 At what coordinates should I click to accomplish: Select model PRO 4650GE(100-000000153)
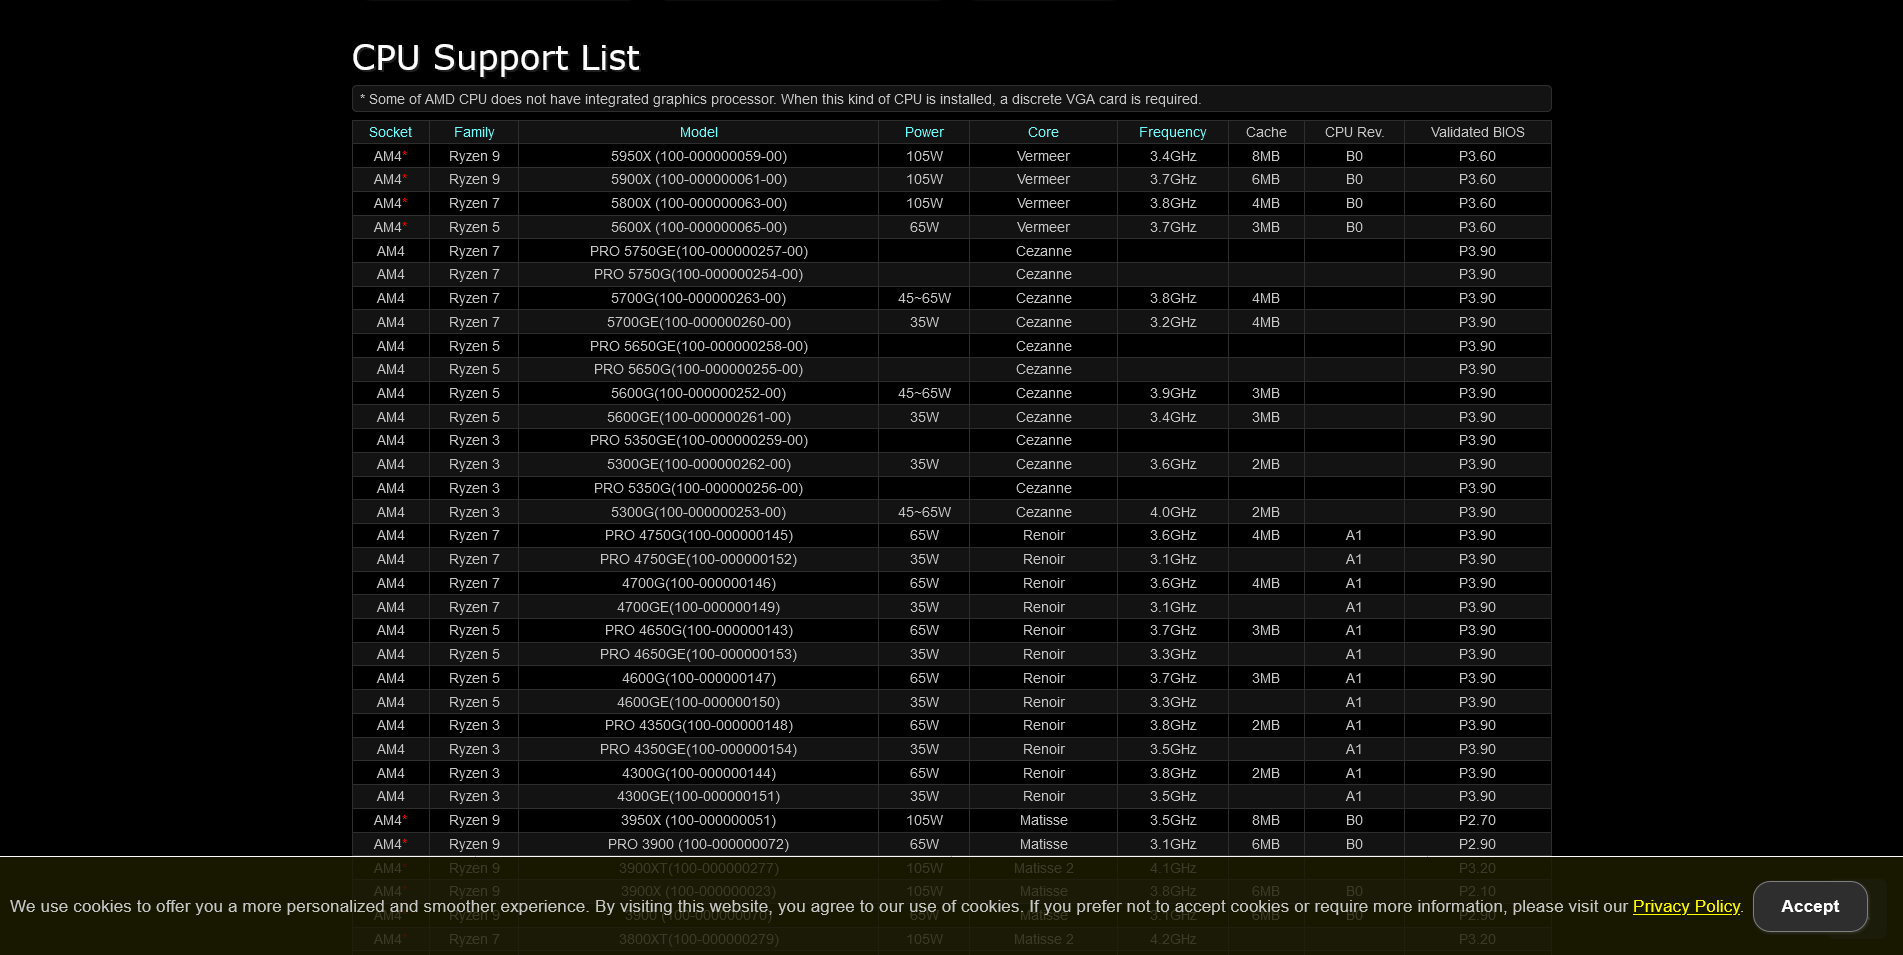pyautogui.click(x=699, y=654)
